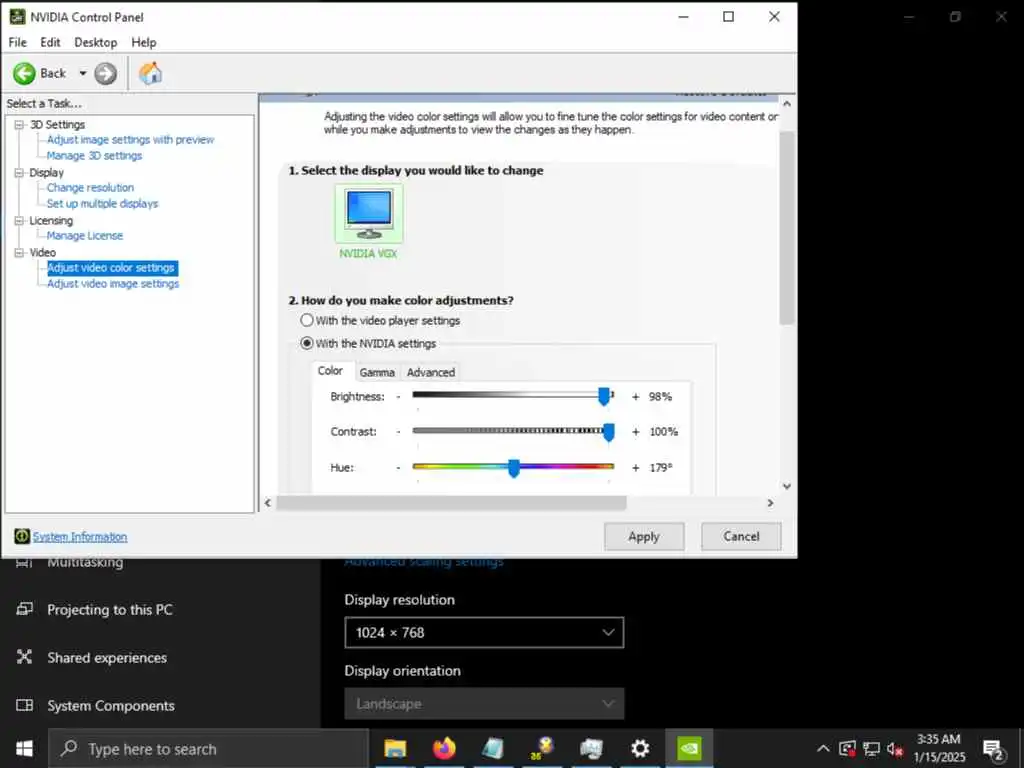Collapse the Video tree node
Image resolution: width=1024 pixels, height=768 pixels.
tap(19, 252)
